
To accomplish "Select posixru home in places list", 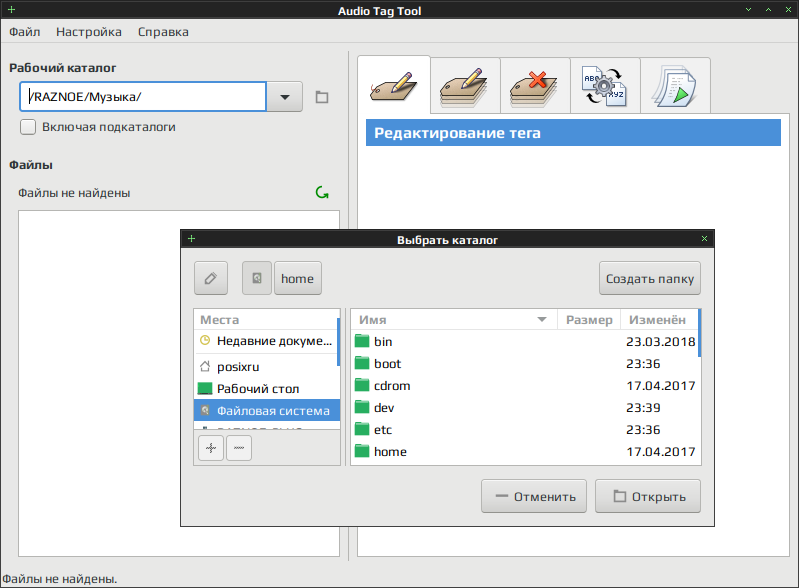I will [x=265, y=366].
